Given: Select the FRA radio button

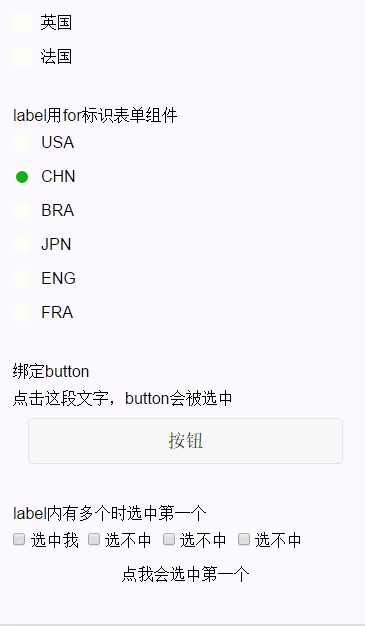Looking at the screenshot, I should click(x=22, y=312).
